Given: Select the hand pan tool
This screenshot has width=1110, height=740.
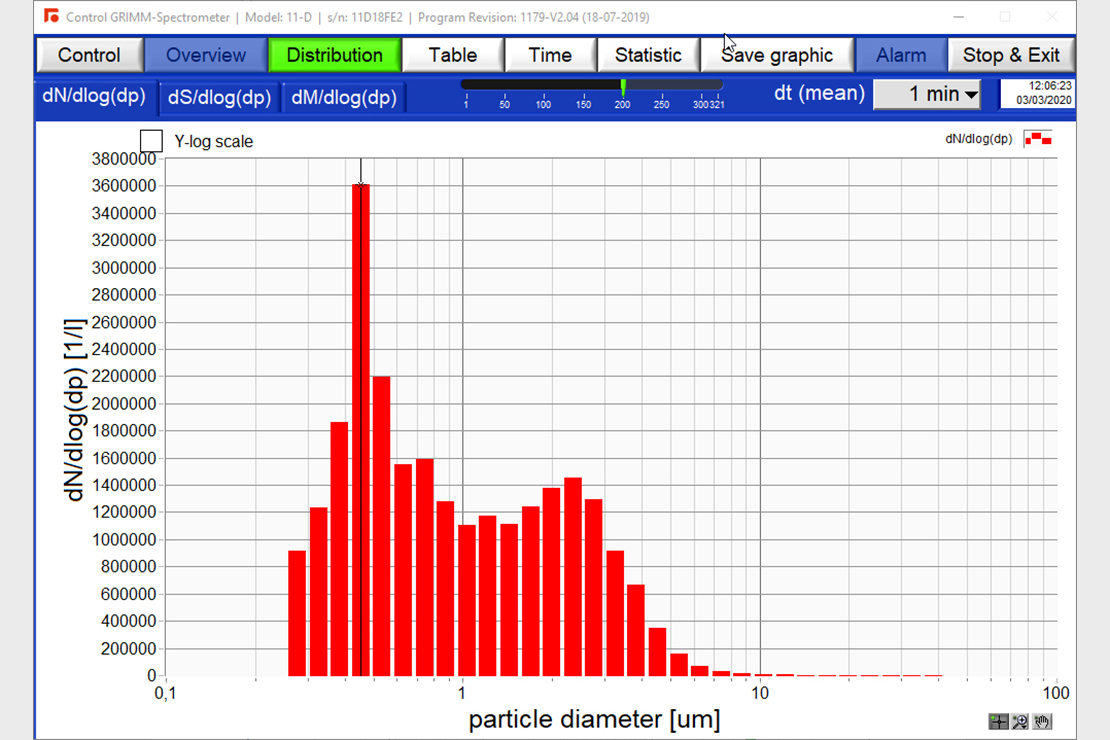Looking at the screenshot, I should (x=1042, y=721).
